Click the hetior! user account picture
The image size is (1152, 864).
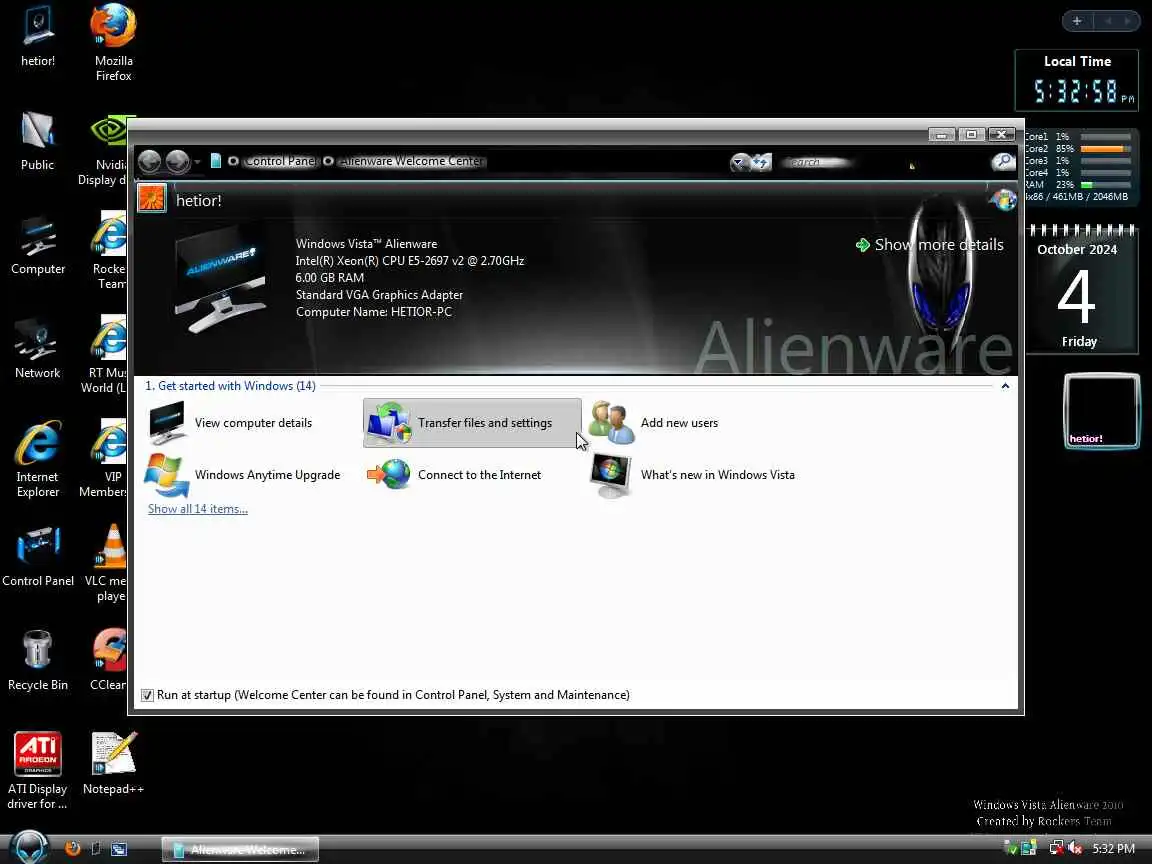click(152, 198)
